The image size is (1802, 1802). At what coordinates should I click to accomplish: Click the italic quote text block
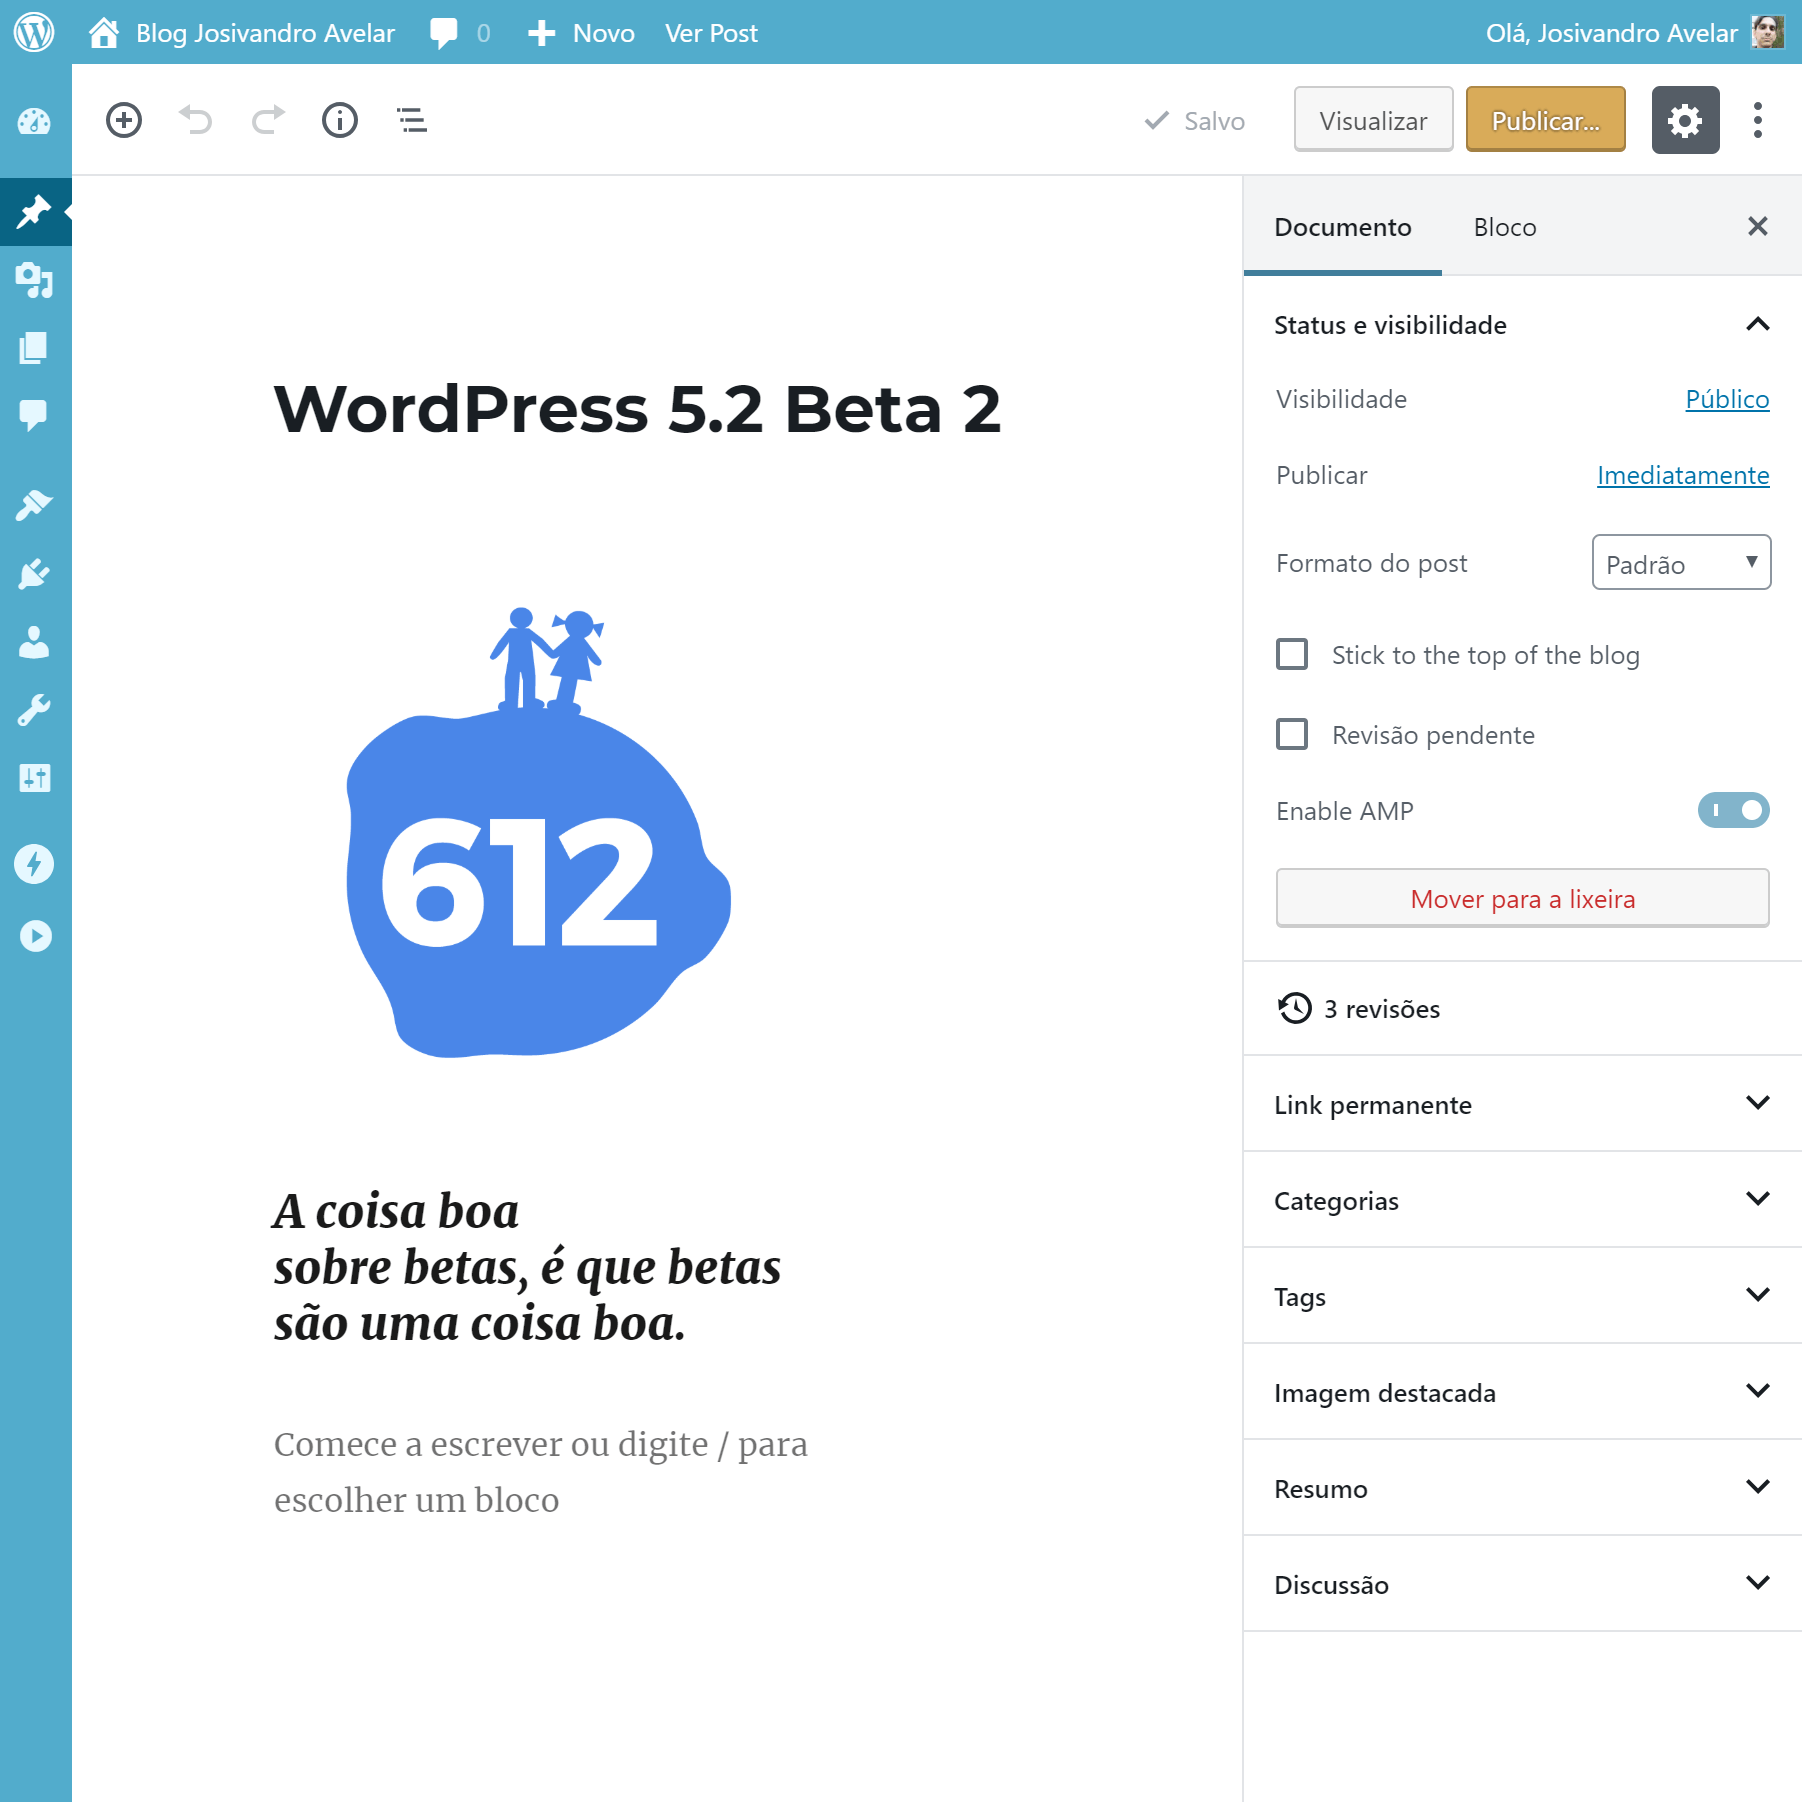coord(527,1266)
